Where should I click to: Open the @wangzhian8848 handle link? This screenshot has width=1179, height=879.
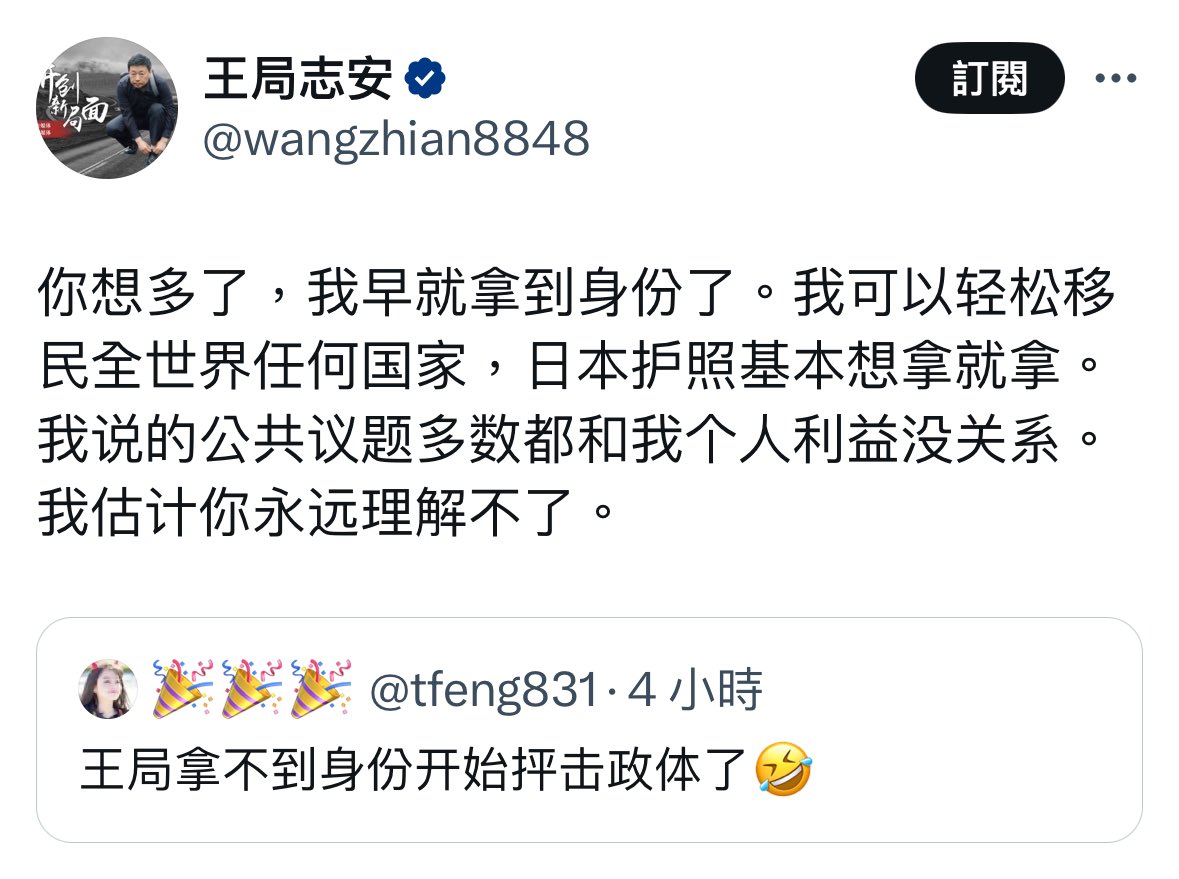point(396,139)
